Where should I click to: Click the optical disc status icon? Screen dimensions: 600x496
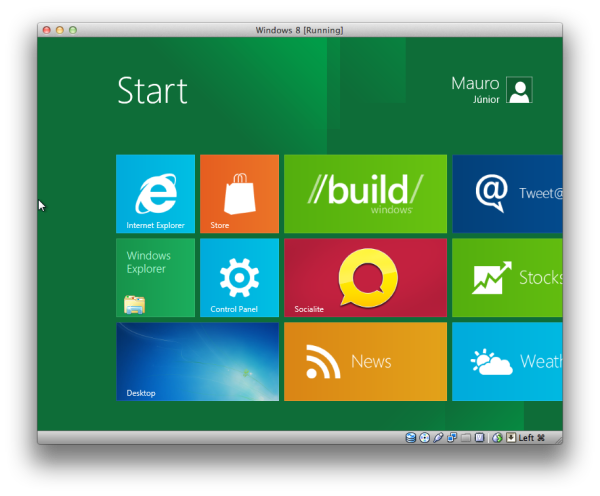pos(424,437)
